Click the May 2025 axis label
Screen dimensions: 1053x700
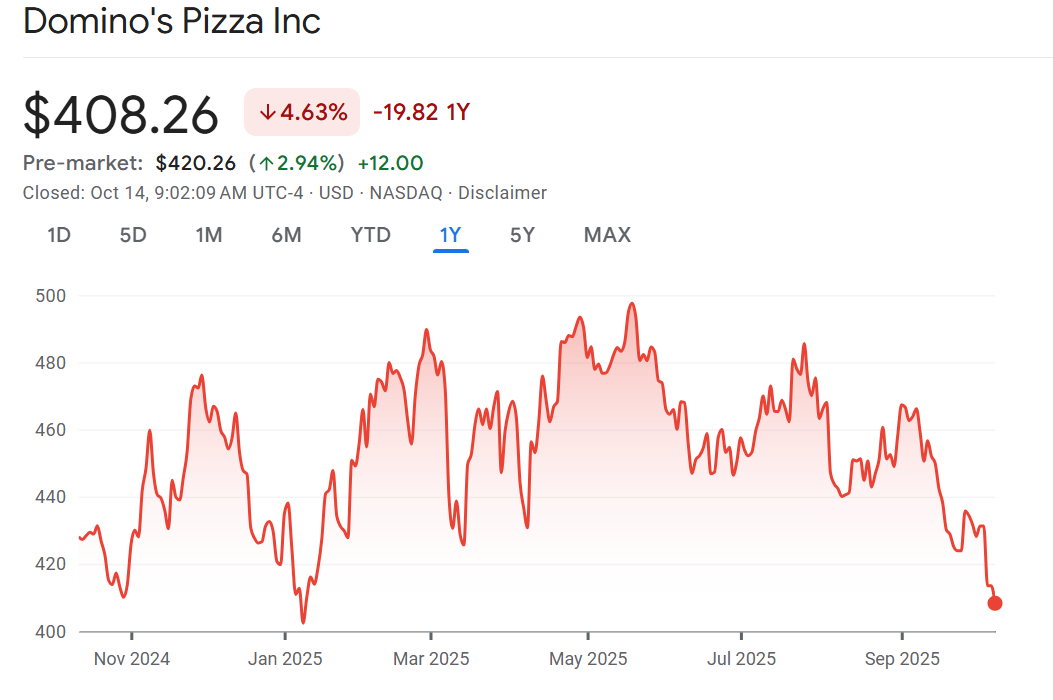click(589, 659)
